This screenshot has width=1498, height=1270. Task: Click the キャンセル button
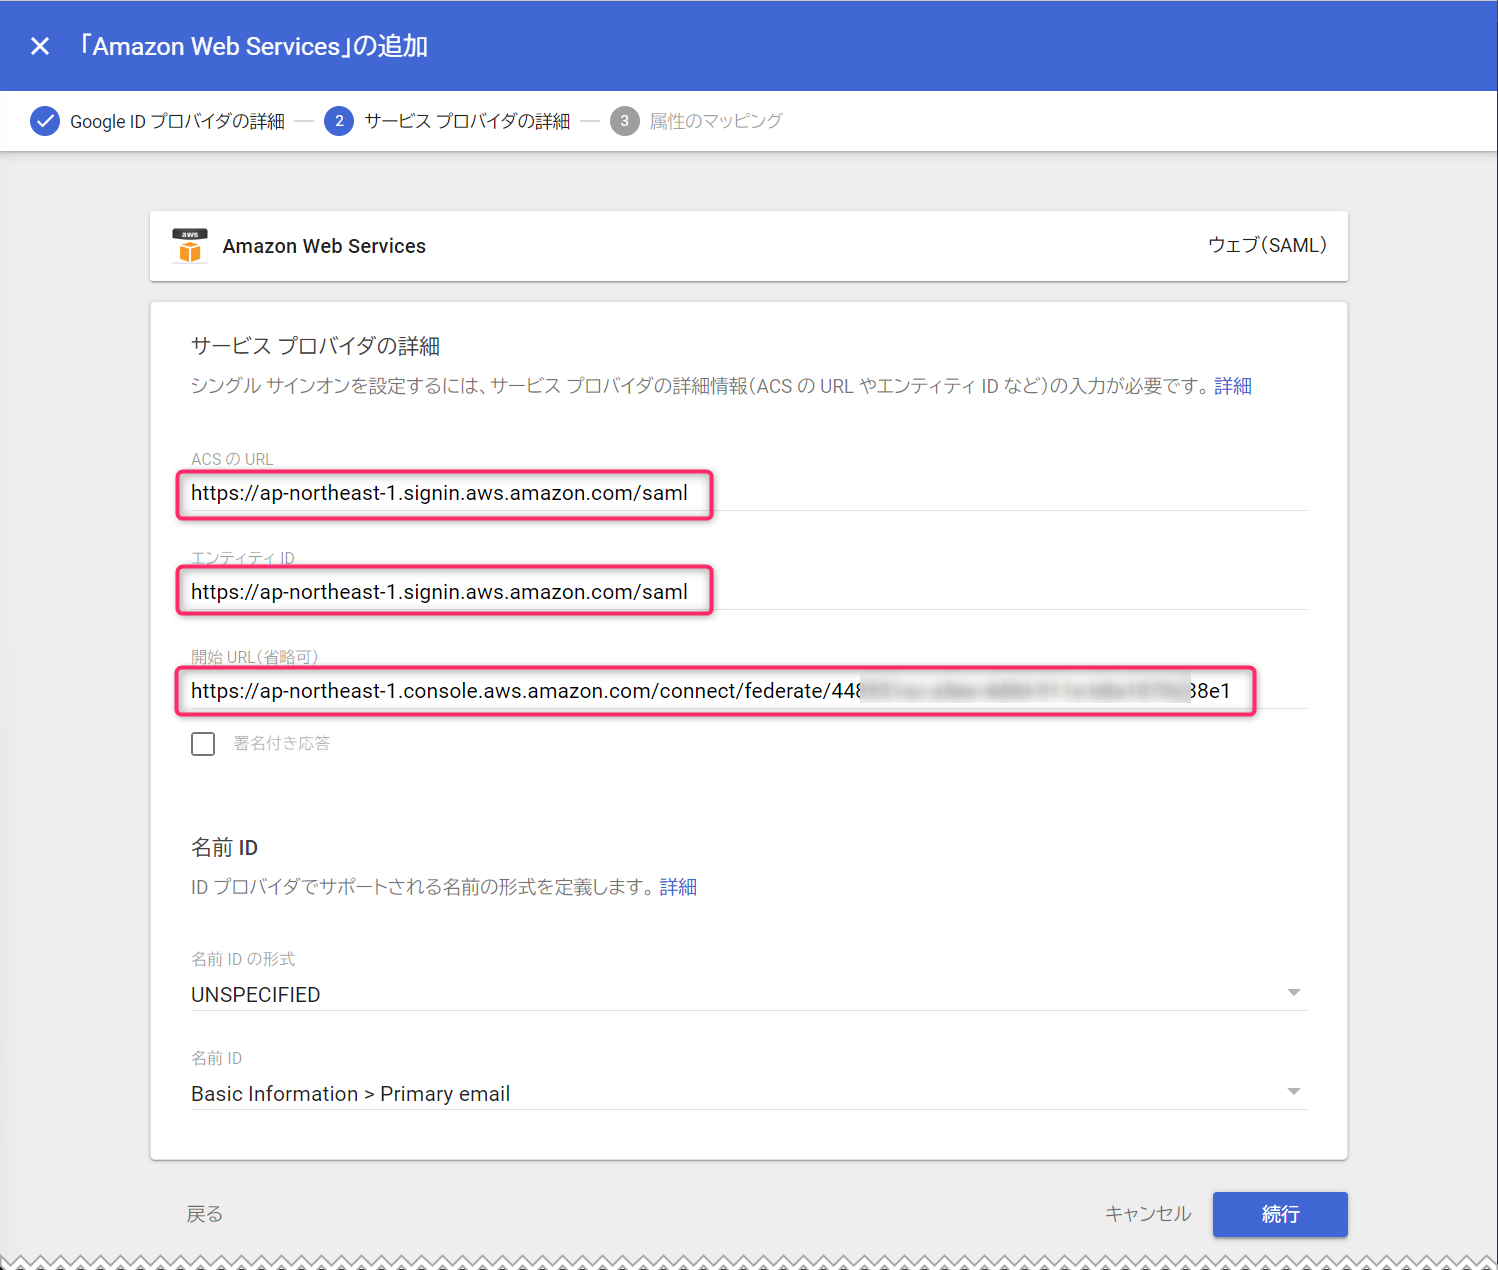(1148, 1214)
